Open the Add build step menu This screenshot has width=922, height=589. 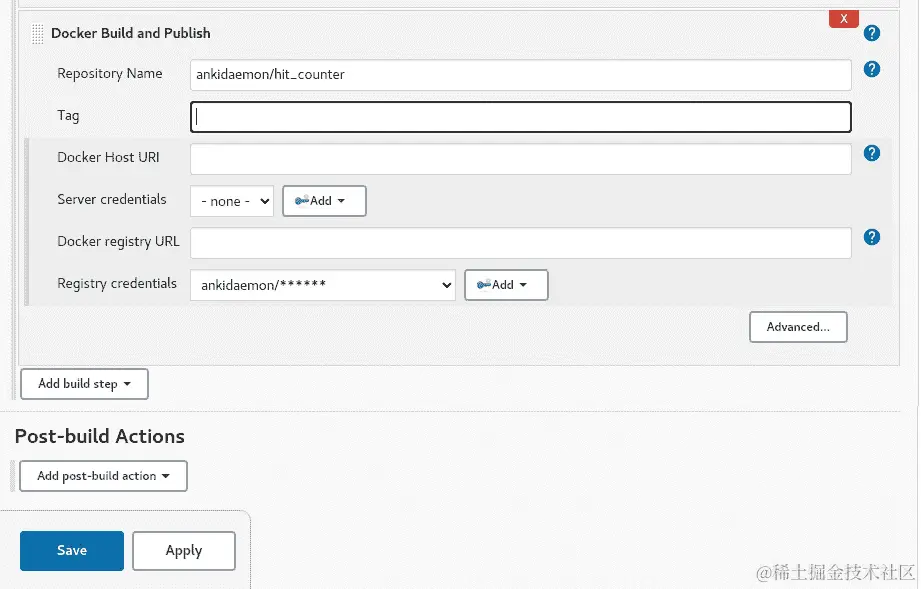84,384
